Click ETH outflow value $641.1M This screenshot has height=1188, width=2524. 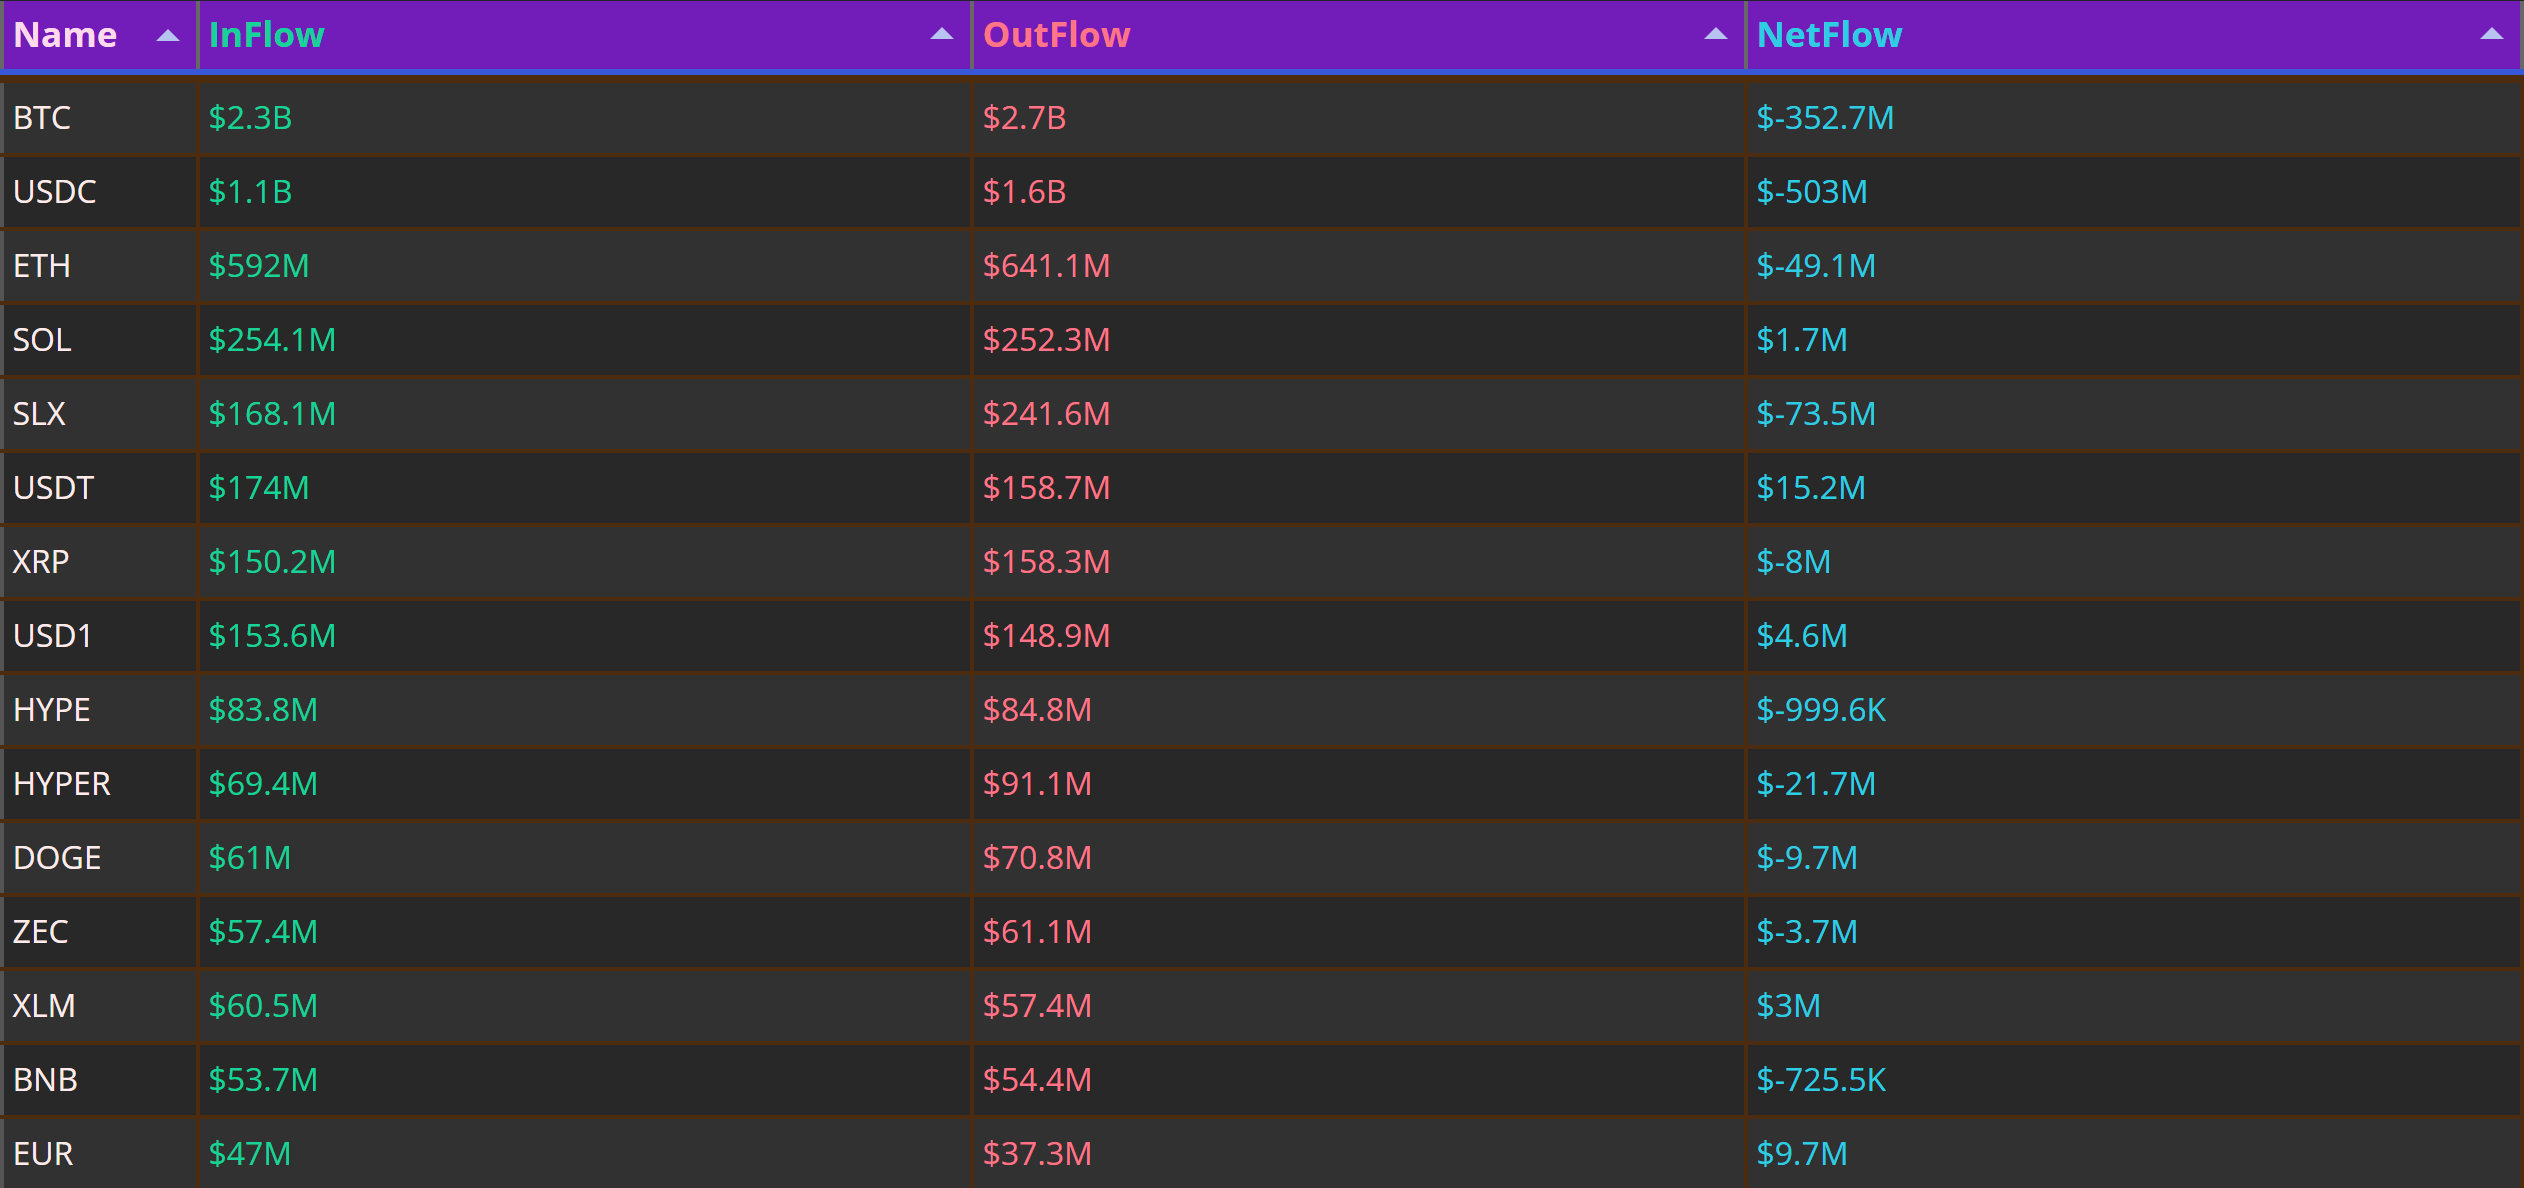tap(1046, 266)
